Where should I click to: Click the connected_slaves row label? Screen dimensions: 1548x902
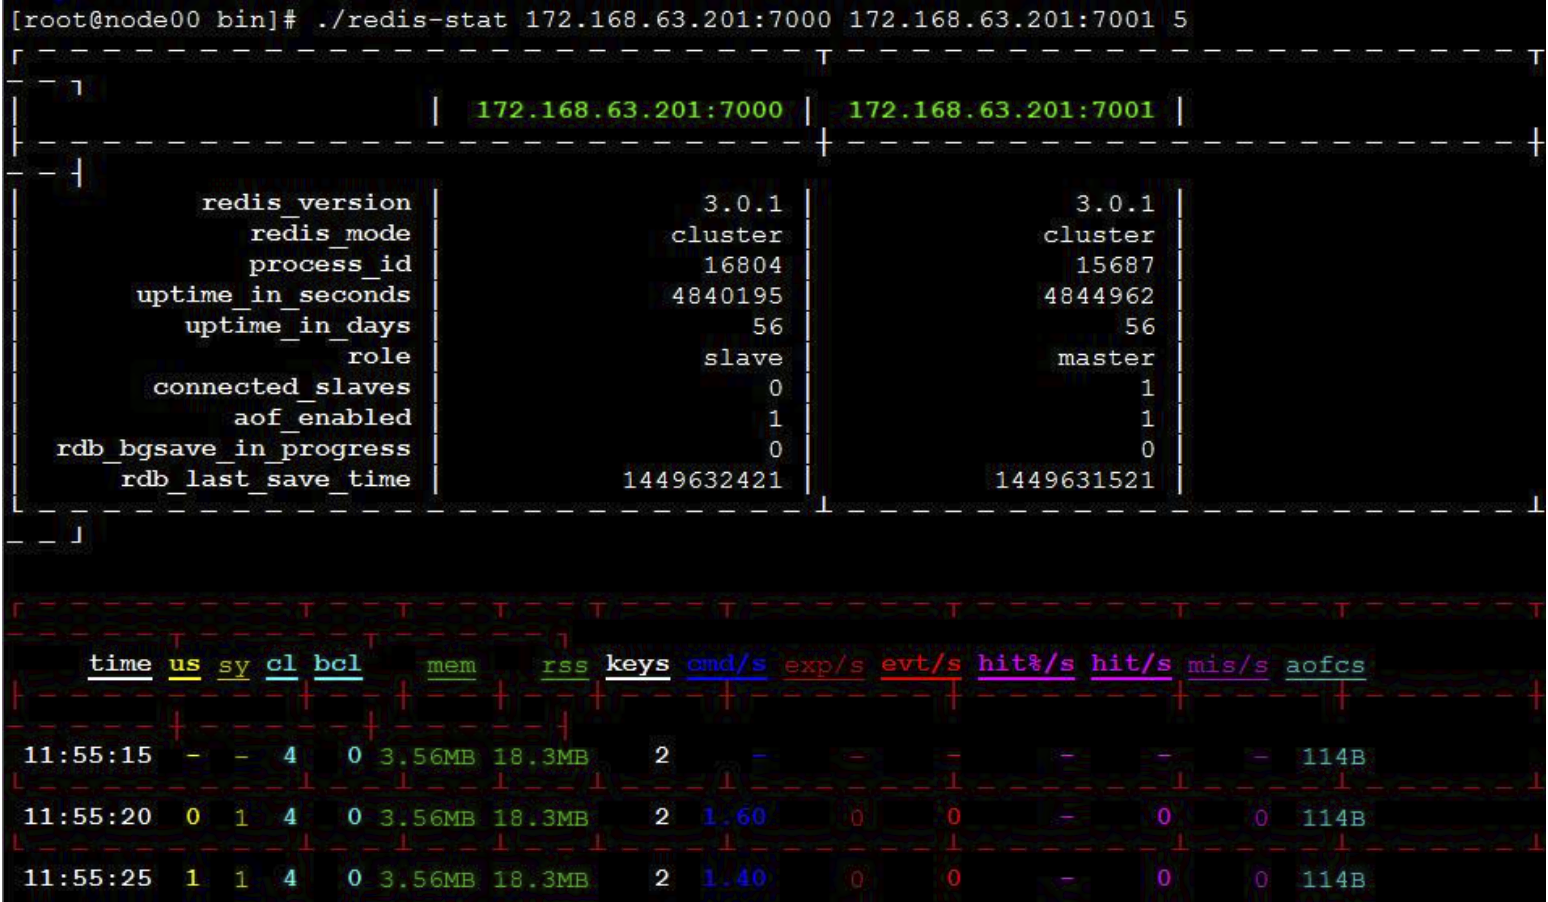click(x=282, y=387)
